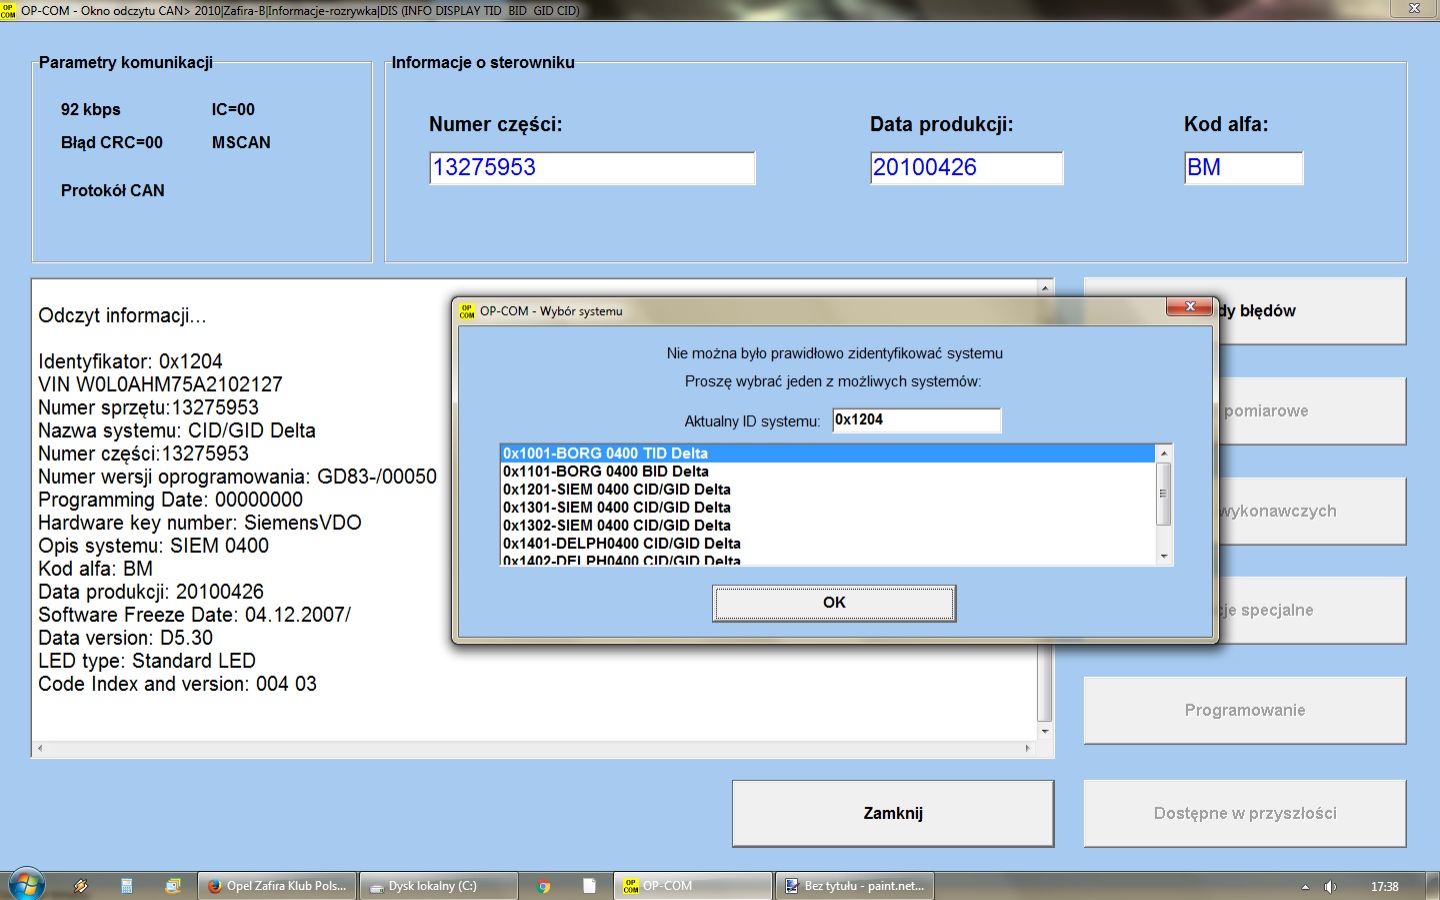The image size is (1440, 900).
Task: Switch to Opel Zafira Klub Firefox window
Action: (x=277, y=886)
